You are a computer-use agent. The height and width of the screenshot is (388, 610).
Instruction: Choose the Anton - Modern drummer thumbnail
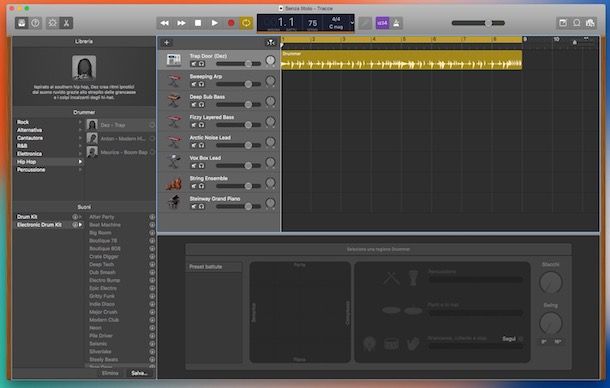(92, 139)
